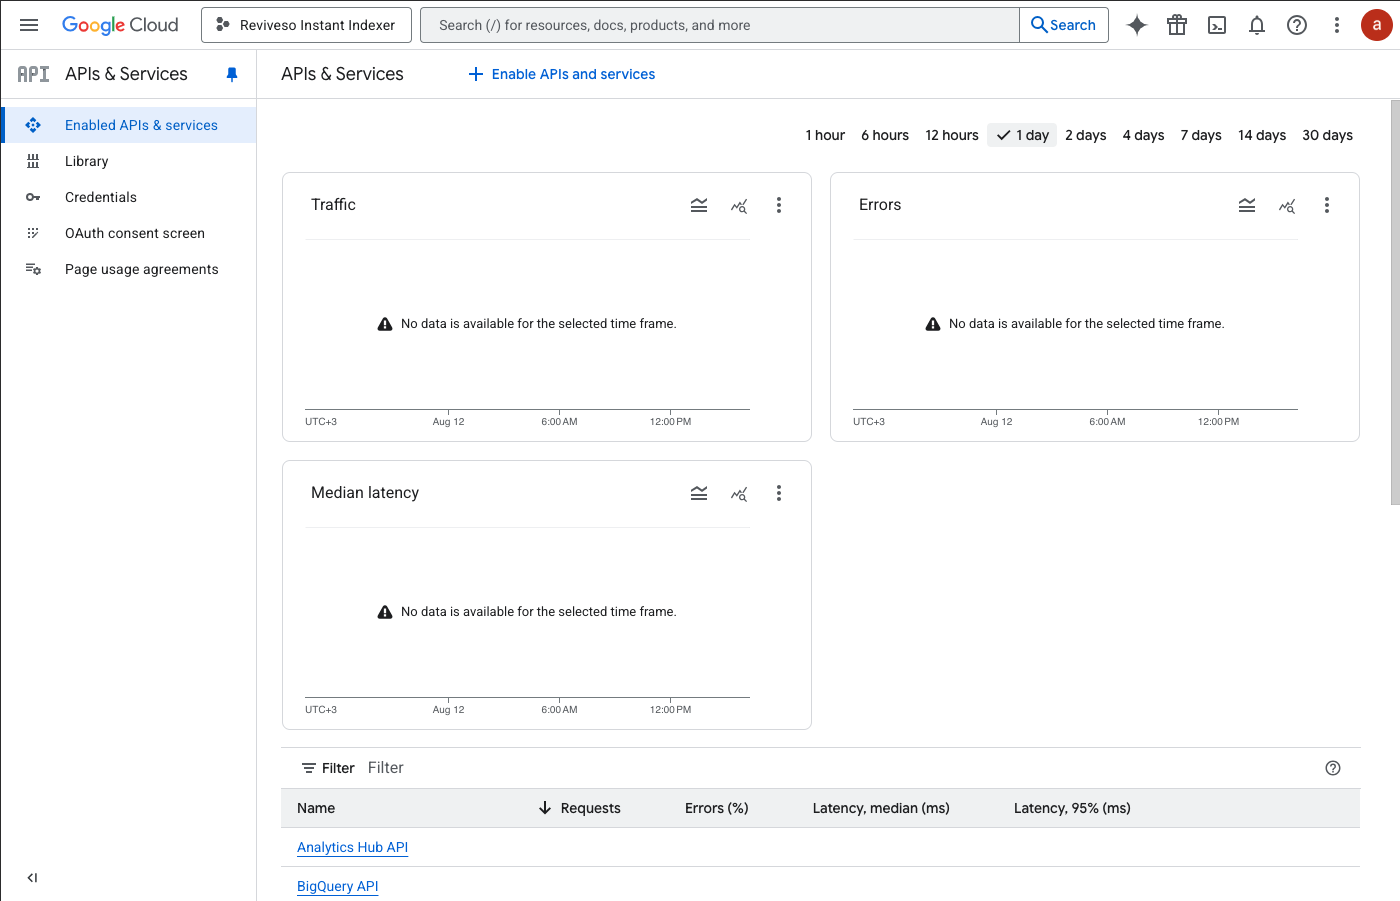
Task: Click the Filter list icon
Action: [309, 768]
